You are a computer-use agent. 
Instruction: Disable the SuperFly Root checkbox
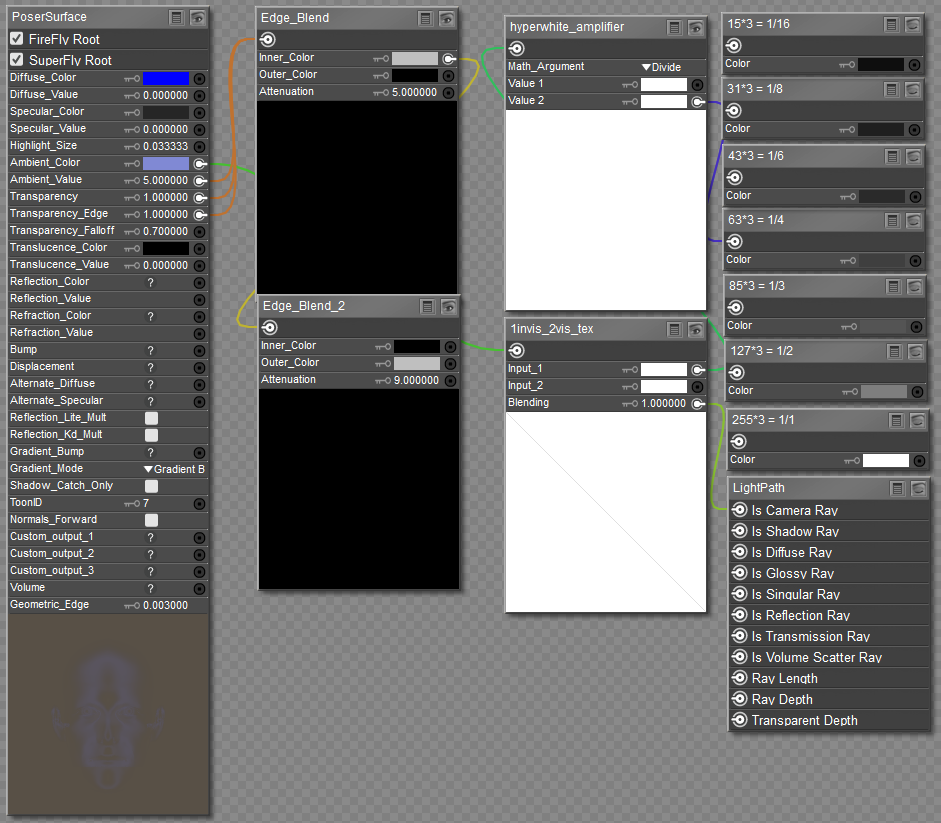click(17, 60)
